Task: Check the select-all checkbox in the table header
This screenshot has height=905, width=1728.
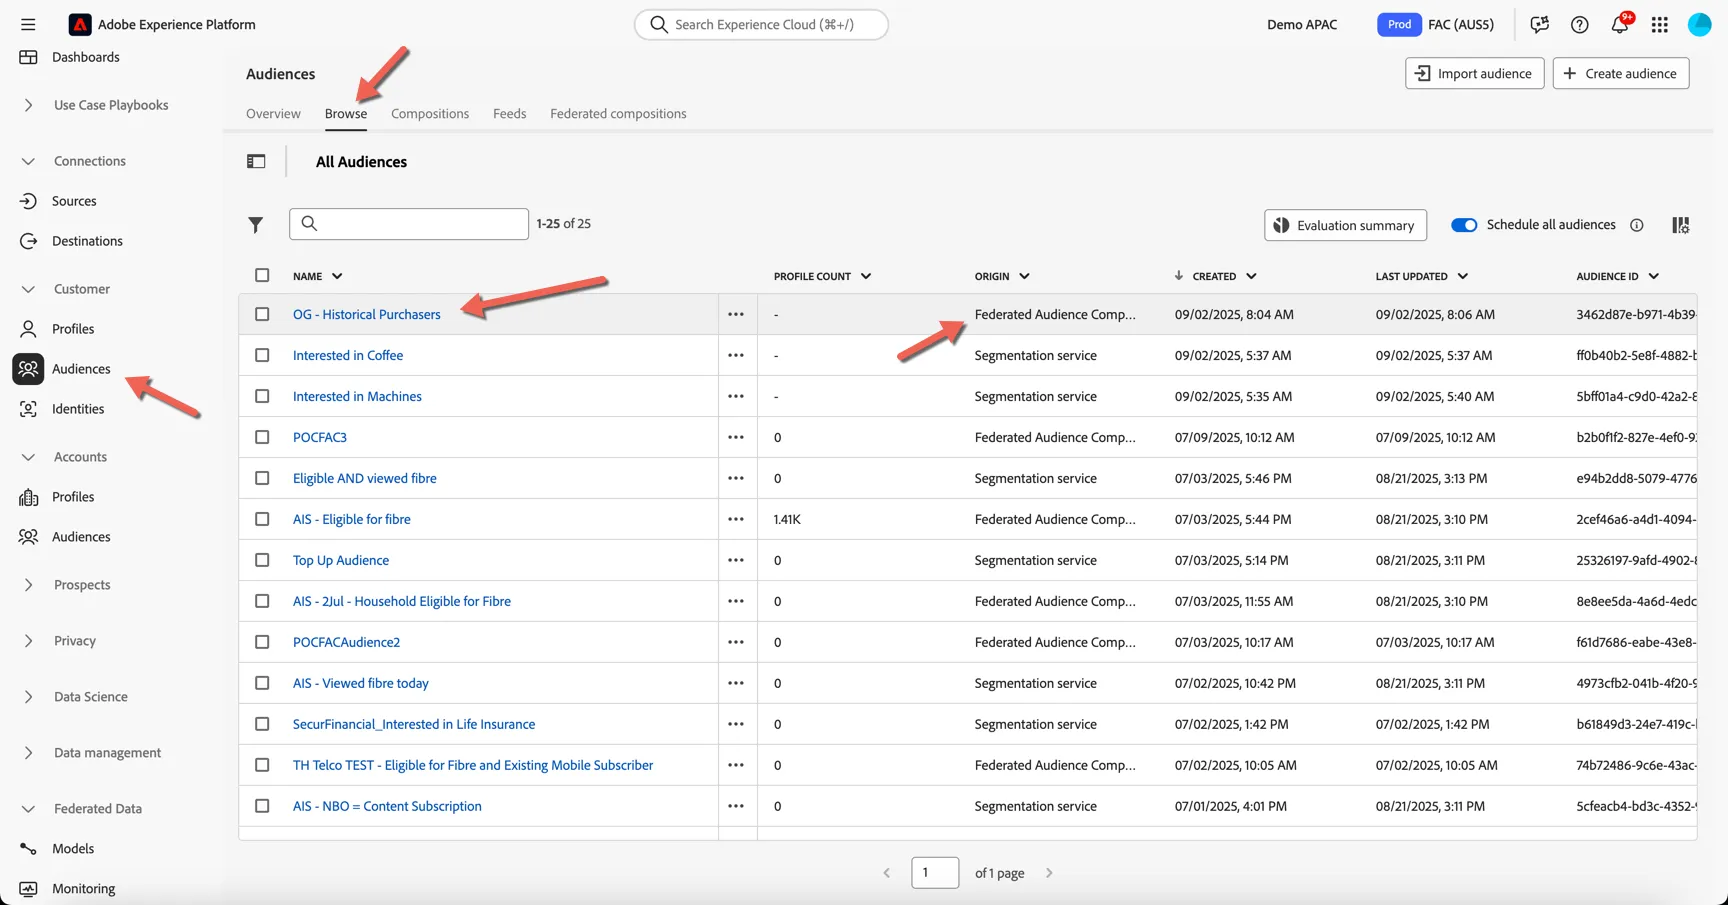Action: point(262,275)
